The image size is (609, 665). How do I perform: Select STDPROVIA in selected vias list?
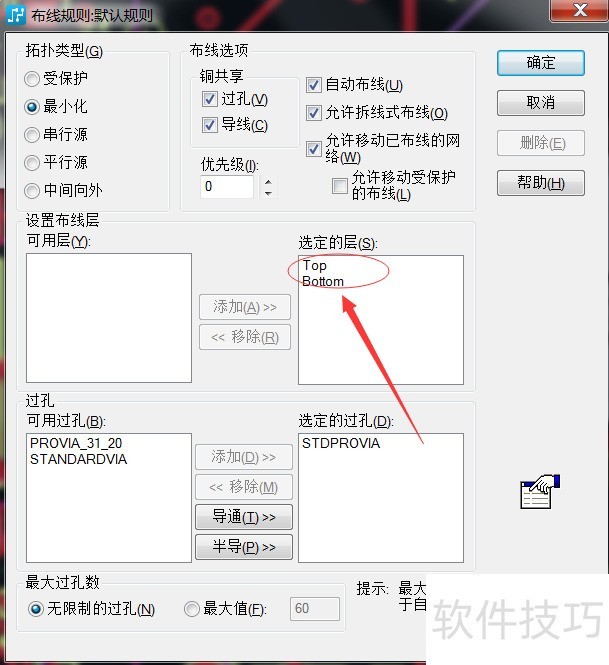(x=341, y=443)
